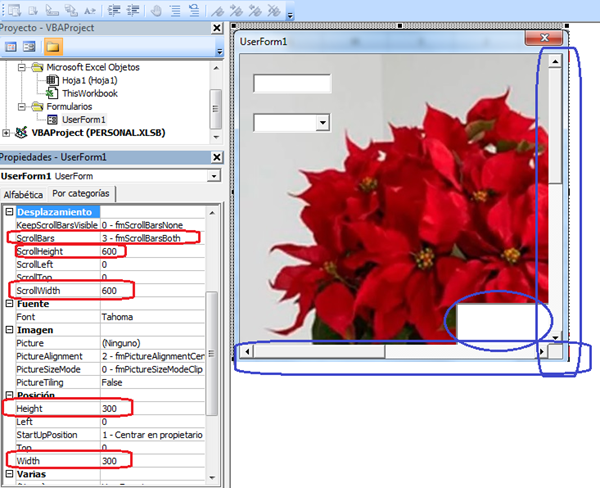Select the ScrollLeft property row
Image resolution: width=600 pixels, height=488 pixels.
(x=110, y=264)
